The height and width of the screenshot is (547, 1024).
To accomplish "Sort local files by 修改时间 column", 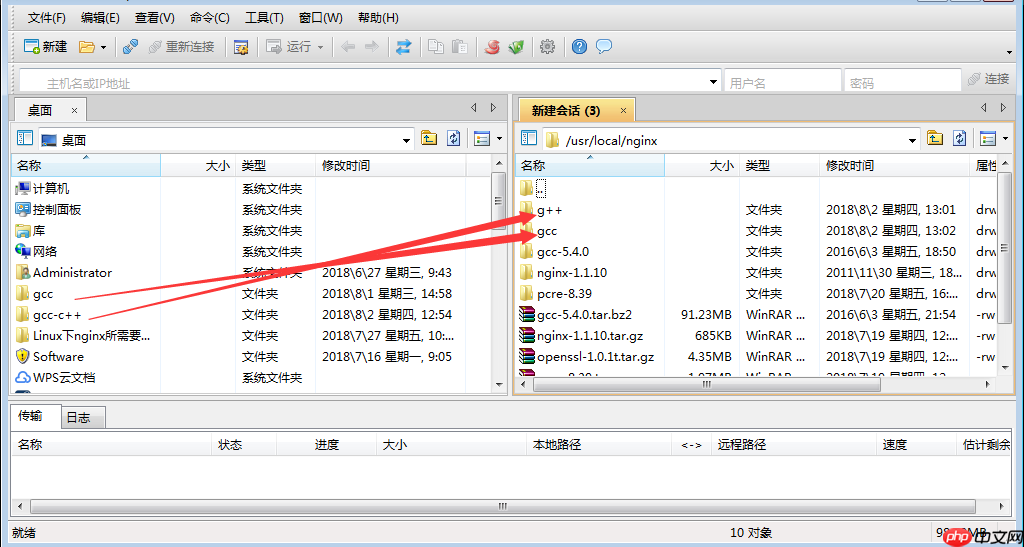I will (391, 166).
